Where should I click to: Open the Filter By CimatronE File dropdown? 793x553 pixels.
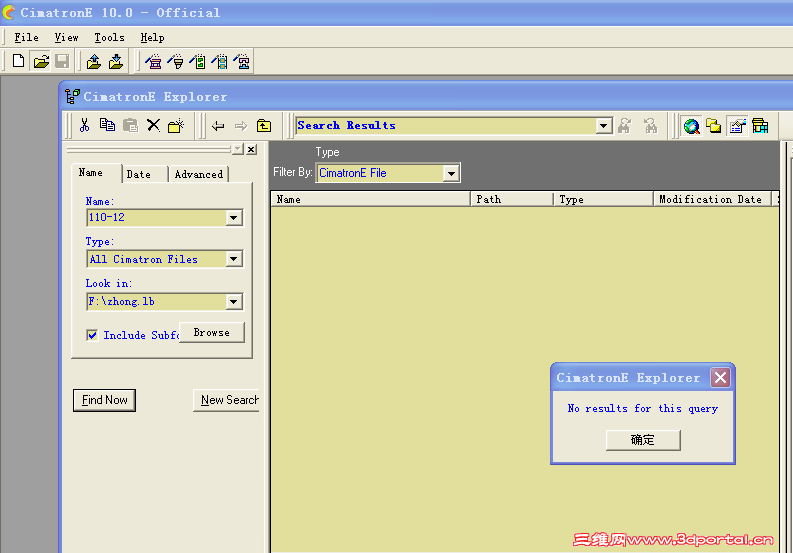click(451, 174)
